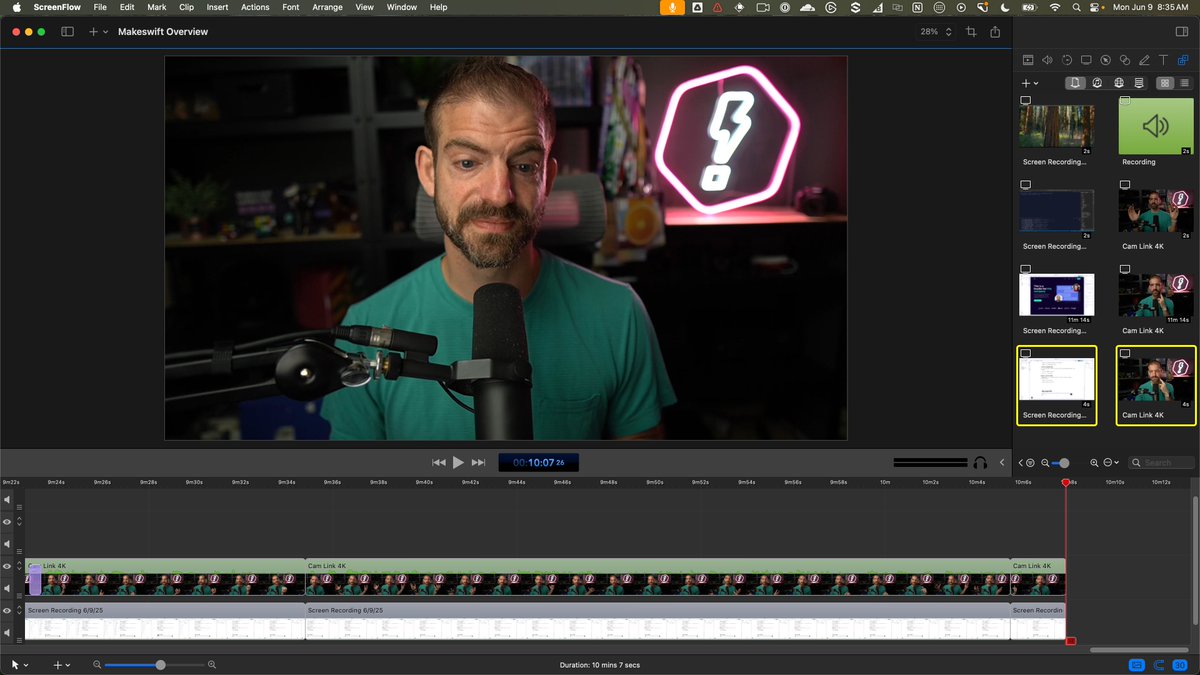Open the Text properties tab

pos(1163,60)
